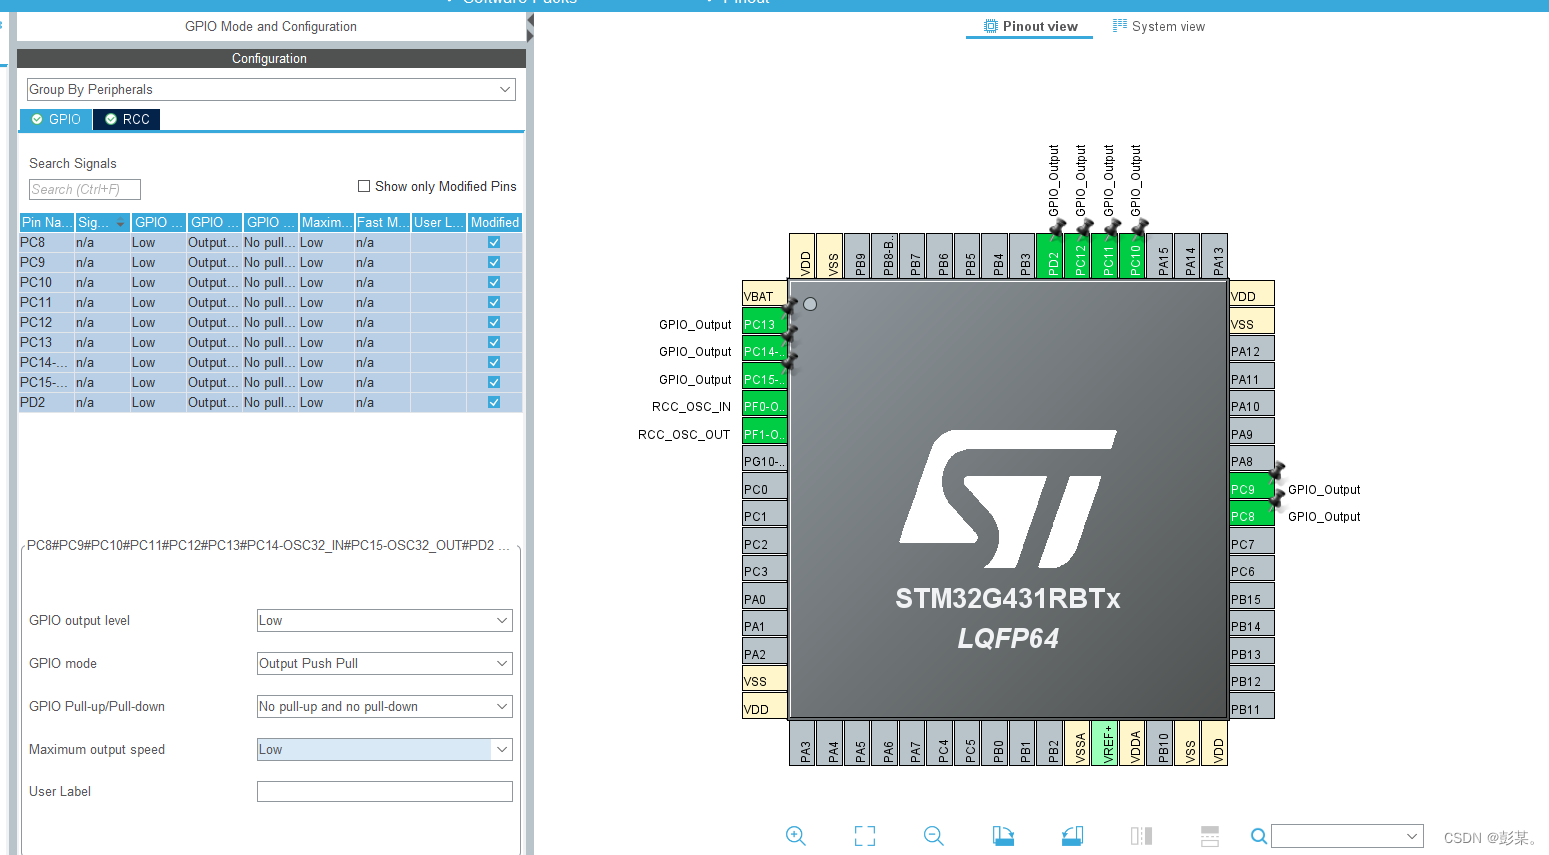This screenshot has width=1549, height=855.
Task: Select the PD2 row pin name
Action: pos(33,402)
